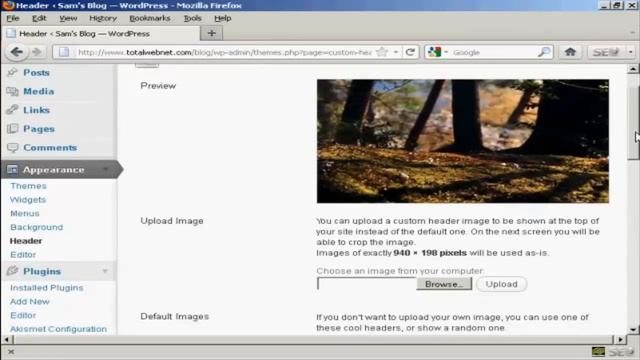
Task: Click the Media icon in sidebar
Action: click(12, 91)
